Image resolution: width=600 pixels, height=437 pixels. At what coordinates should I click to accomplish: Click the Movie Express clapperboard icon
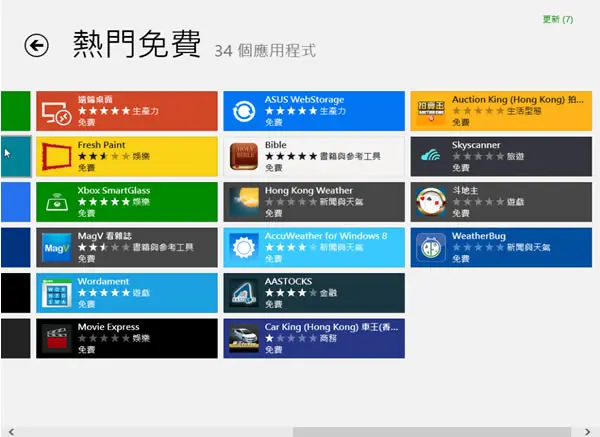click(x=57, y=338)
